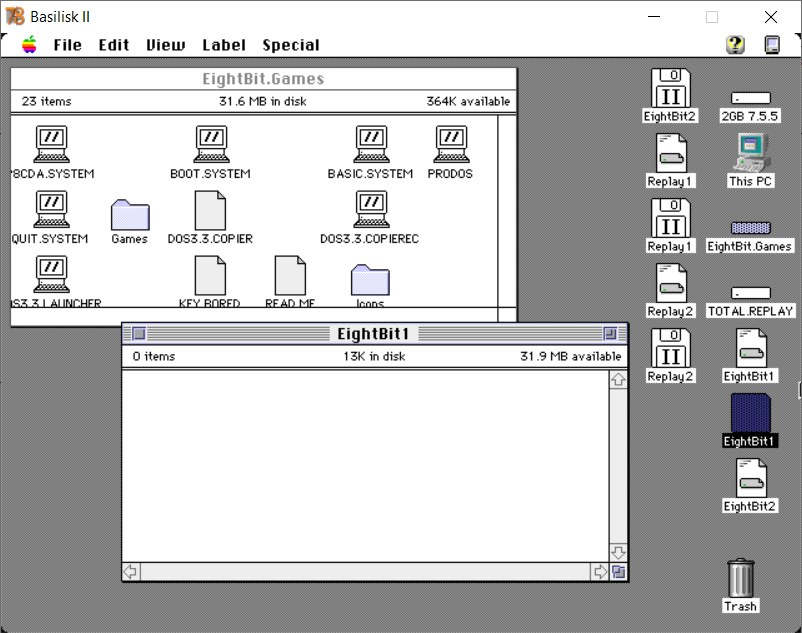Select the 2GB 7.5.5 disk icon

(x=750, y=98)
